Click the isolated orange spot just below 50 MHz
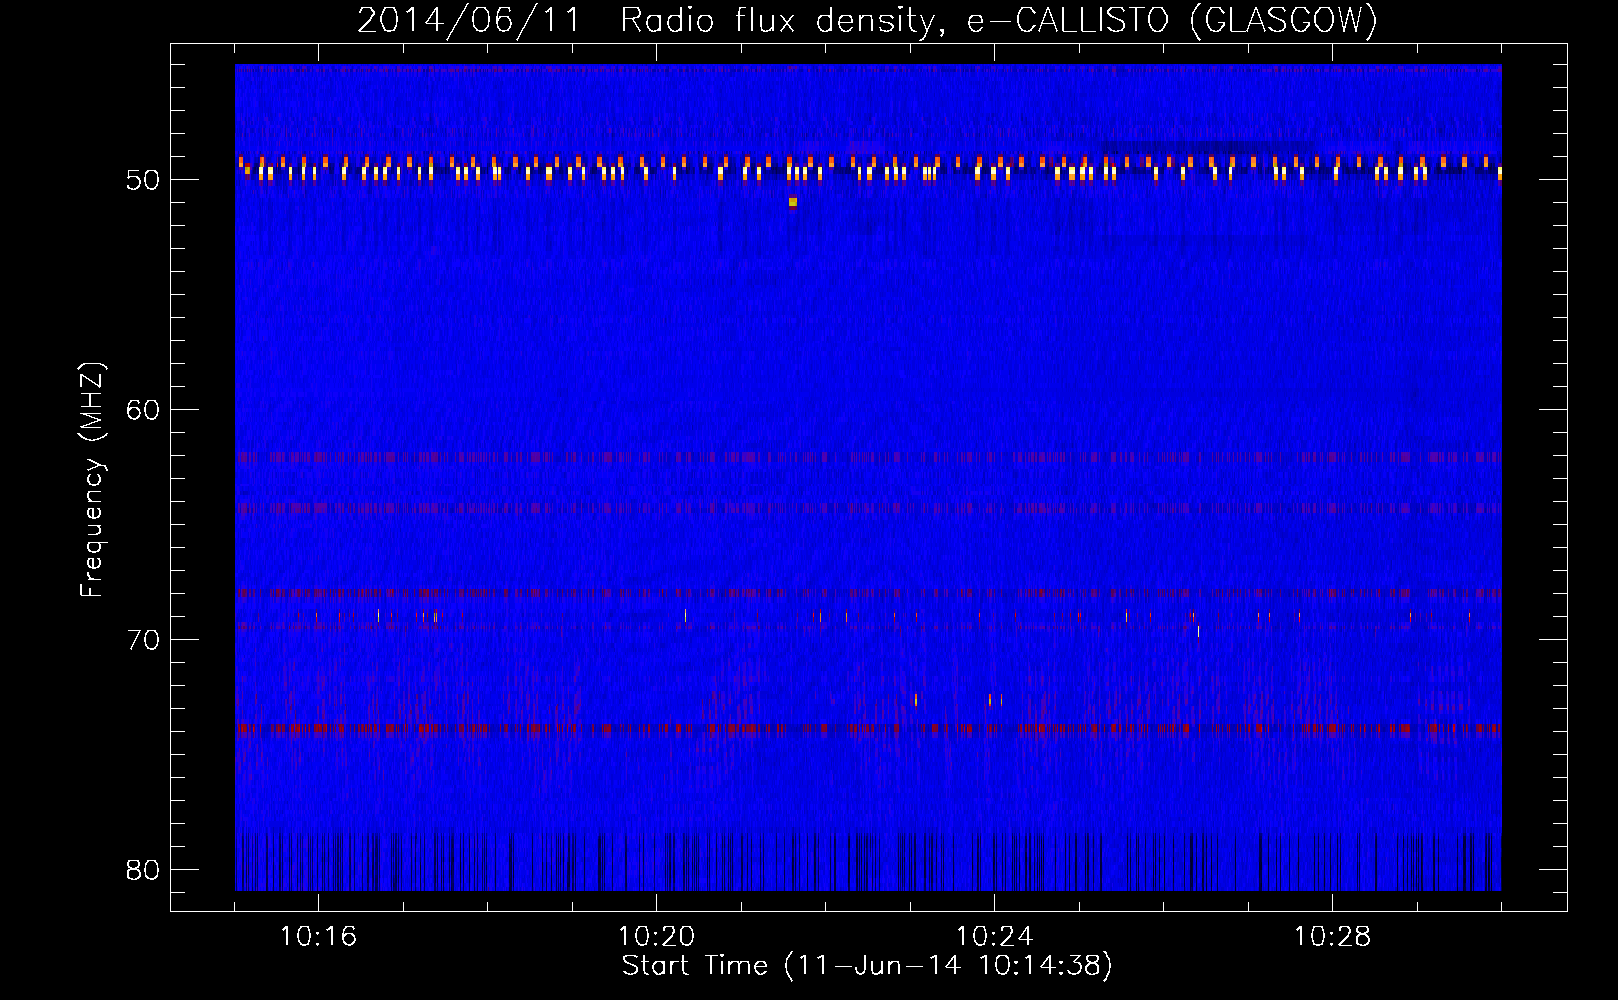 [793, 202]
